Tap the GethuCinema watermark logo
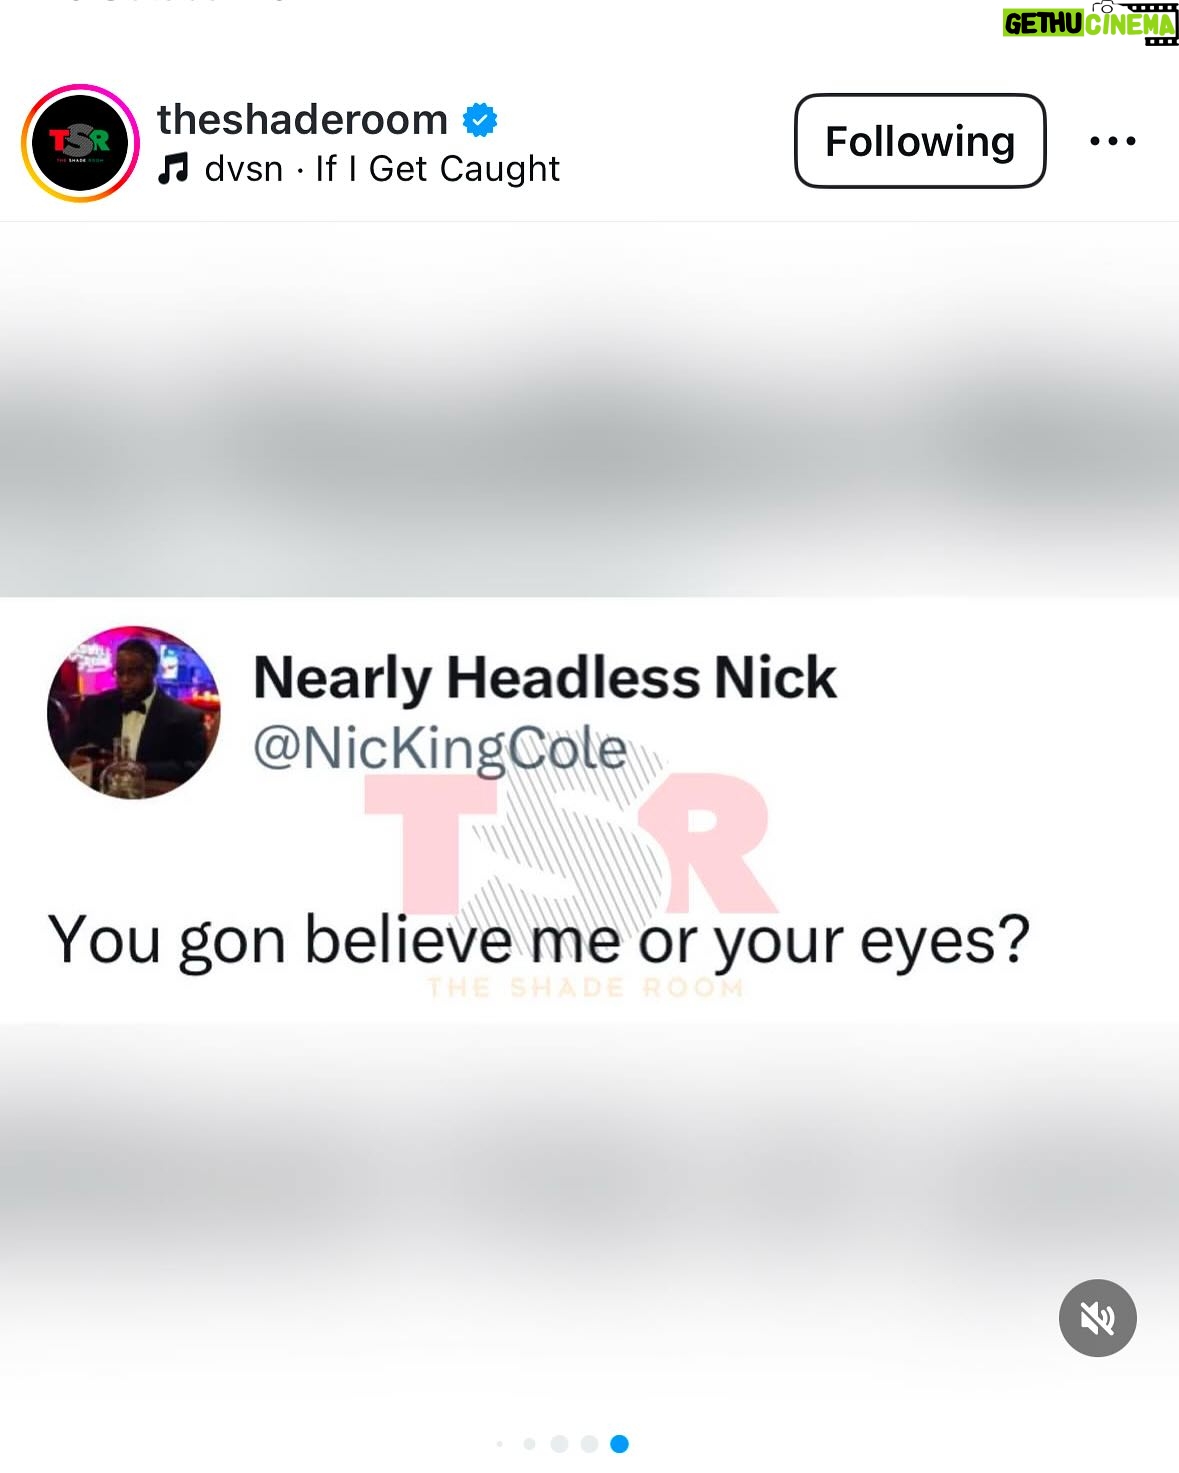1179x1473 pixels. pyautogui.click(x=1090, y=23)
